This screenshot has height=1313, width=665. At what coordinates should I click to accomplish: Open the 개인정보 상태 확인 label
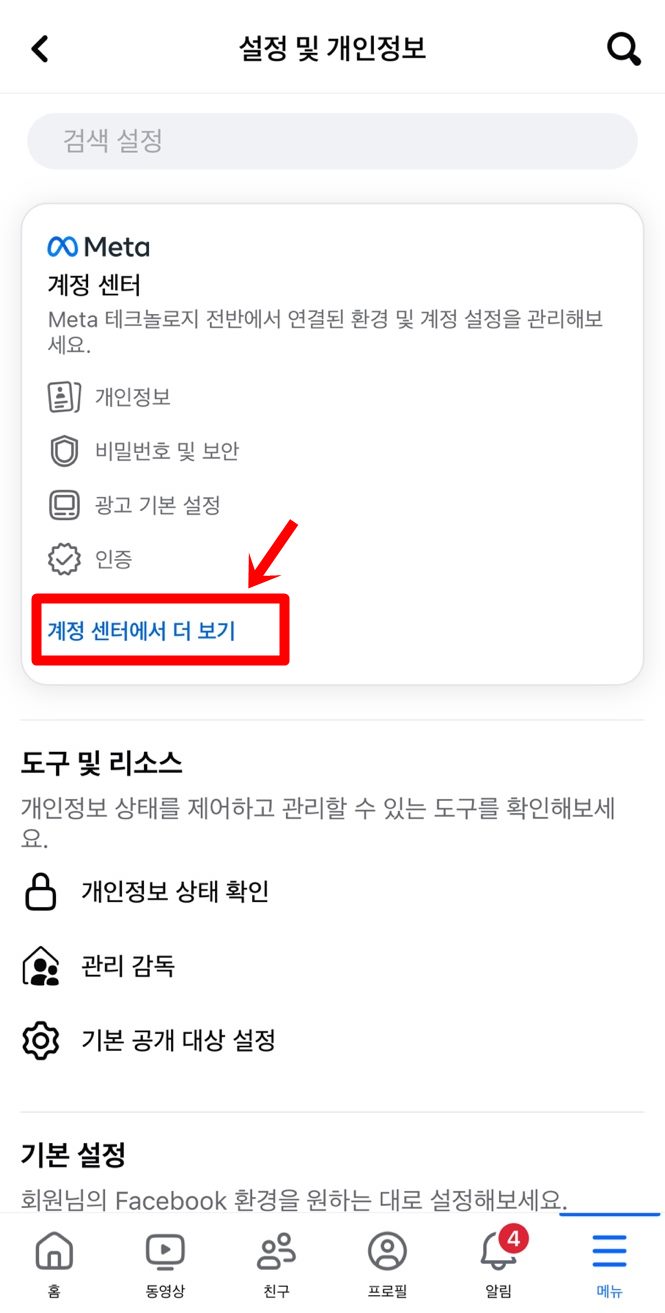coord(175,891)
